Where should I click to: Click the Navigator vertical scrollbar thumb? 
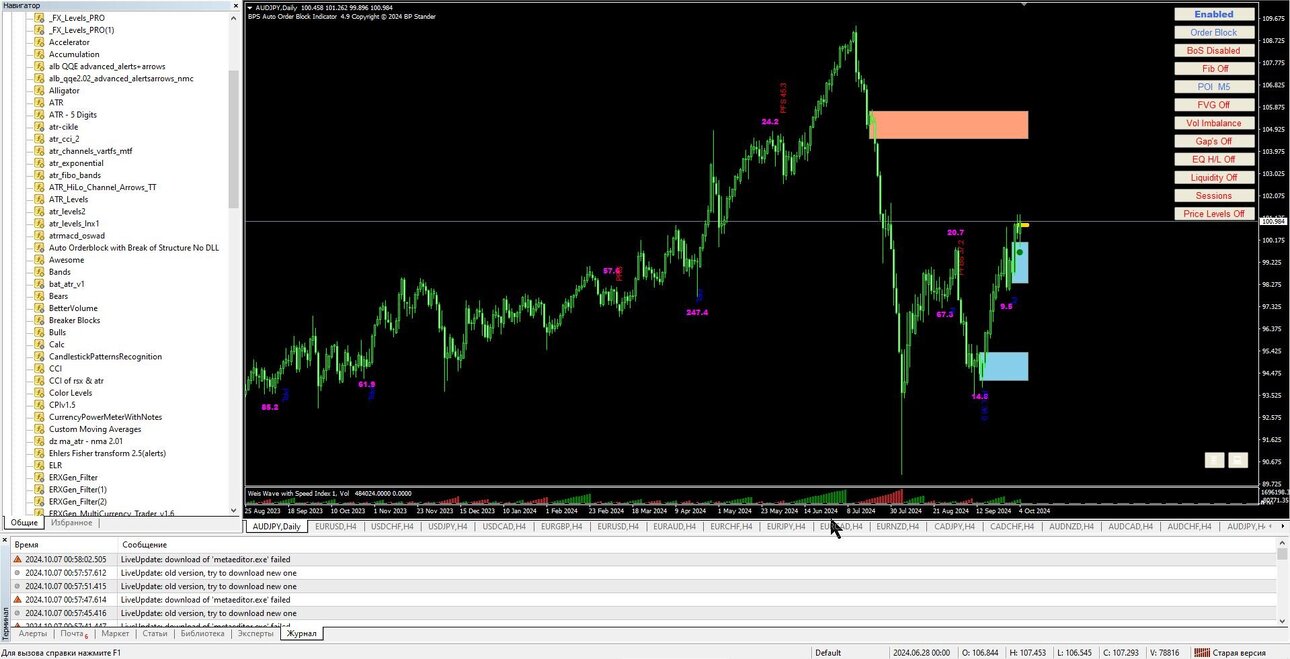tap(234, 140)
